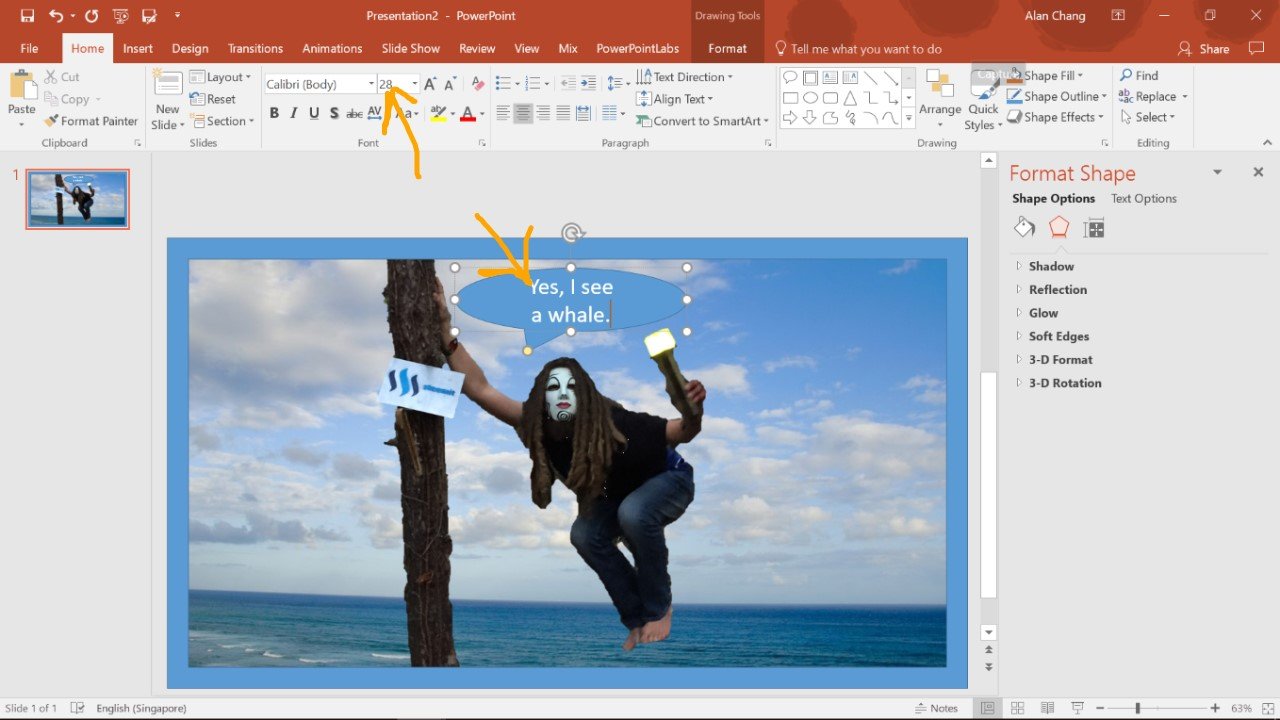Click Decrease List Level icon

pos(568,84)
